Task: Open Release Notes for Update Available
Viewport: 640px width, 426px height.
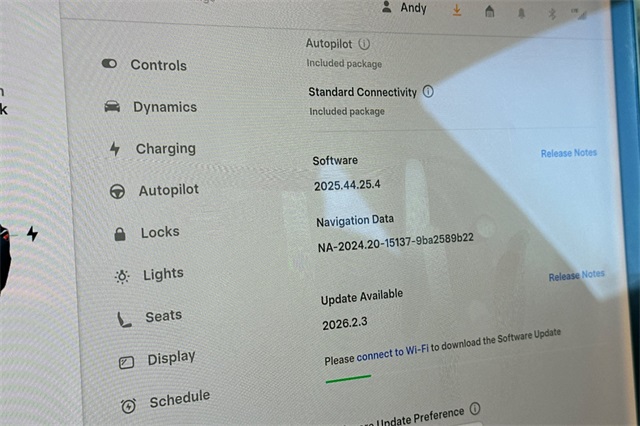Action: click(576, 275)
